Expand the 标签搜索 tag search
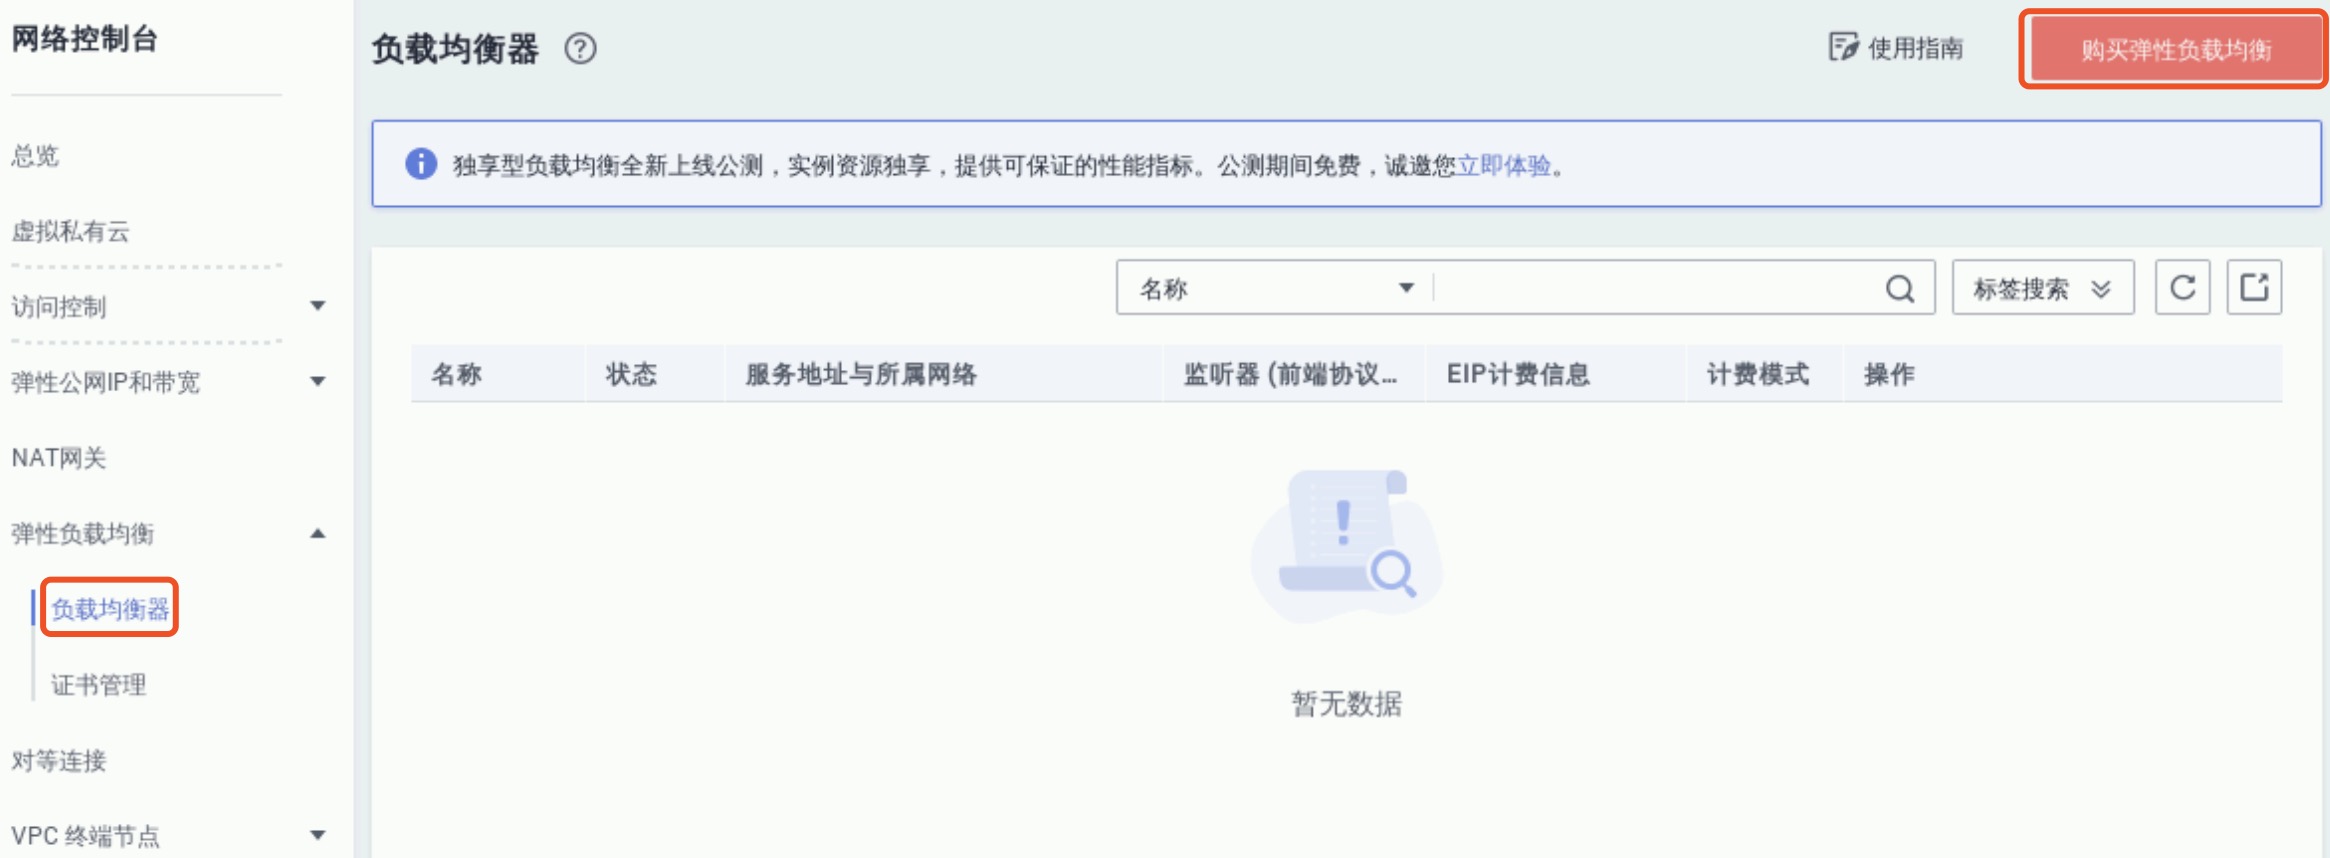The width and height of the screenshot is (2330, 858). (x=2042, y=289)
